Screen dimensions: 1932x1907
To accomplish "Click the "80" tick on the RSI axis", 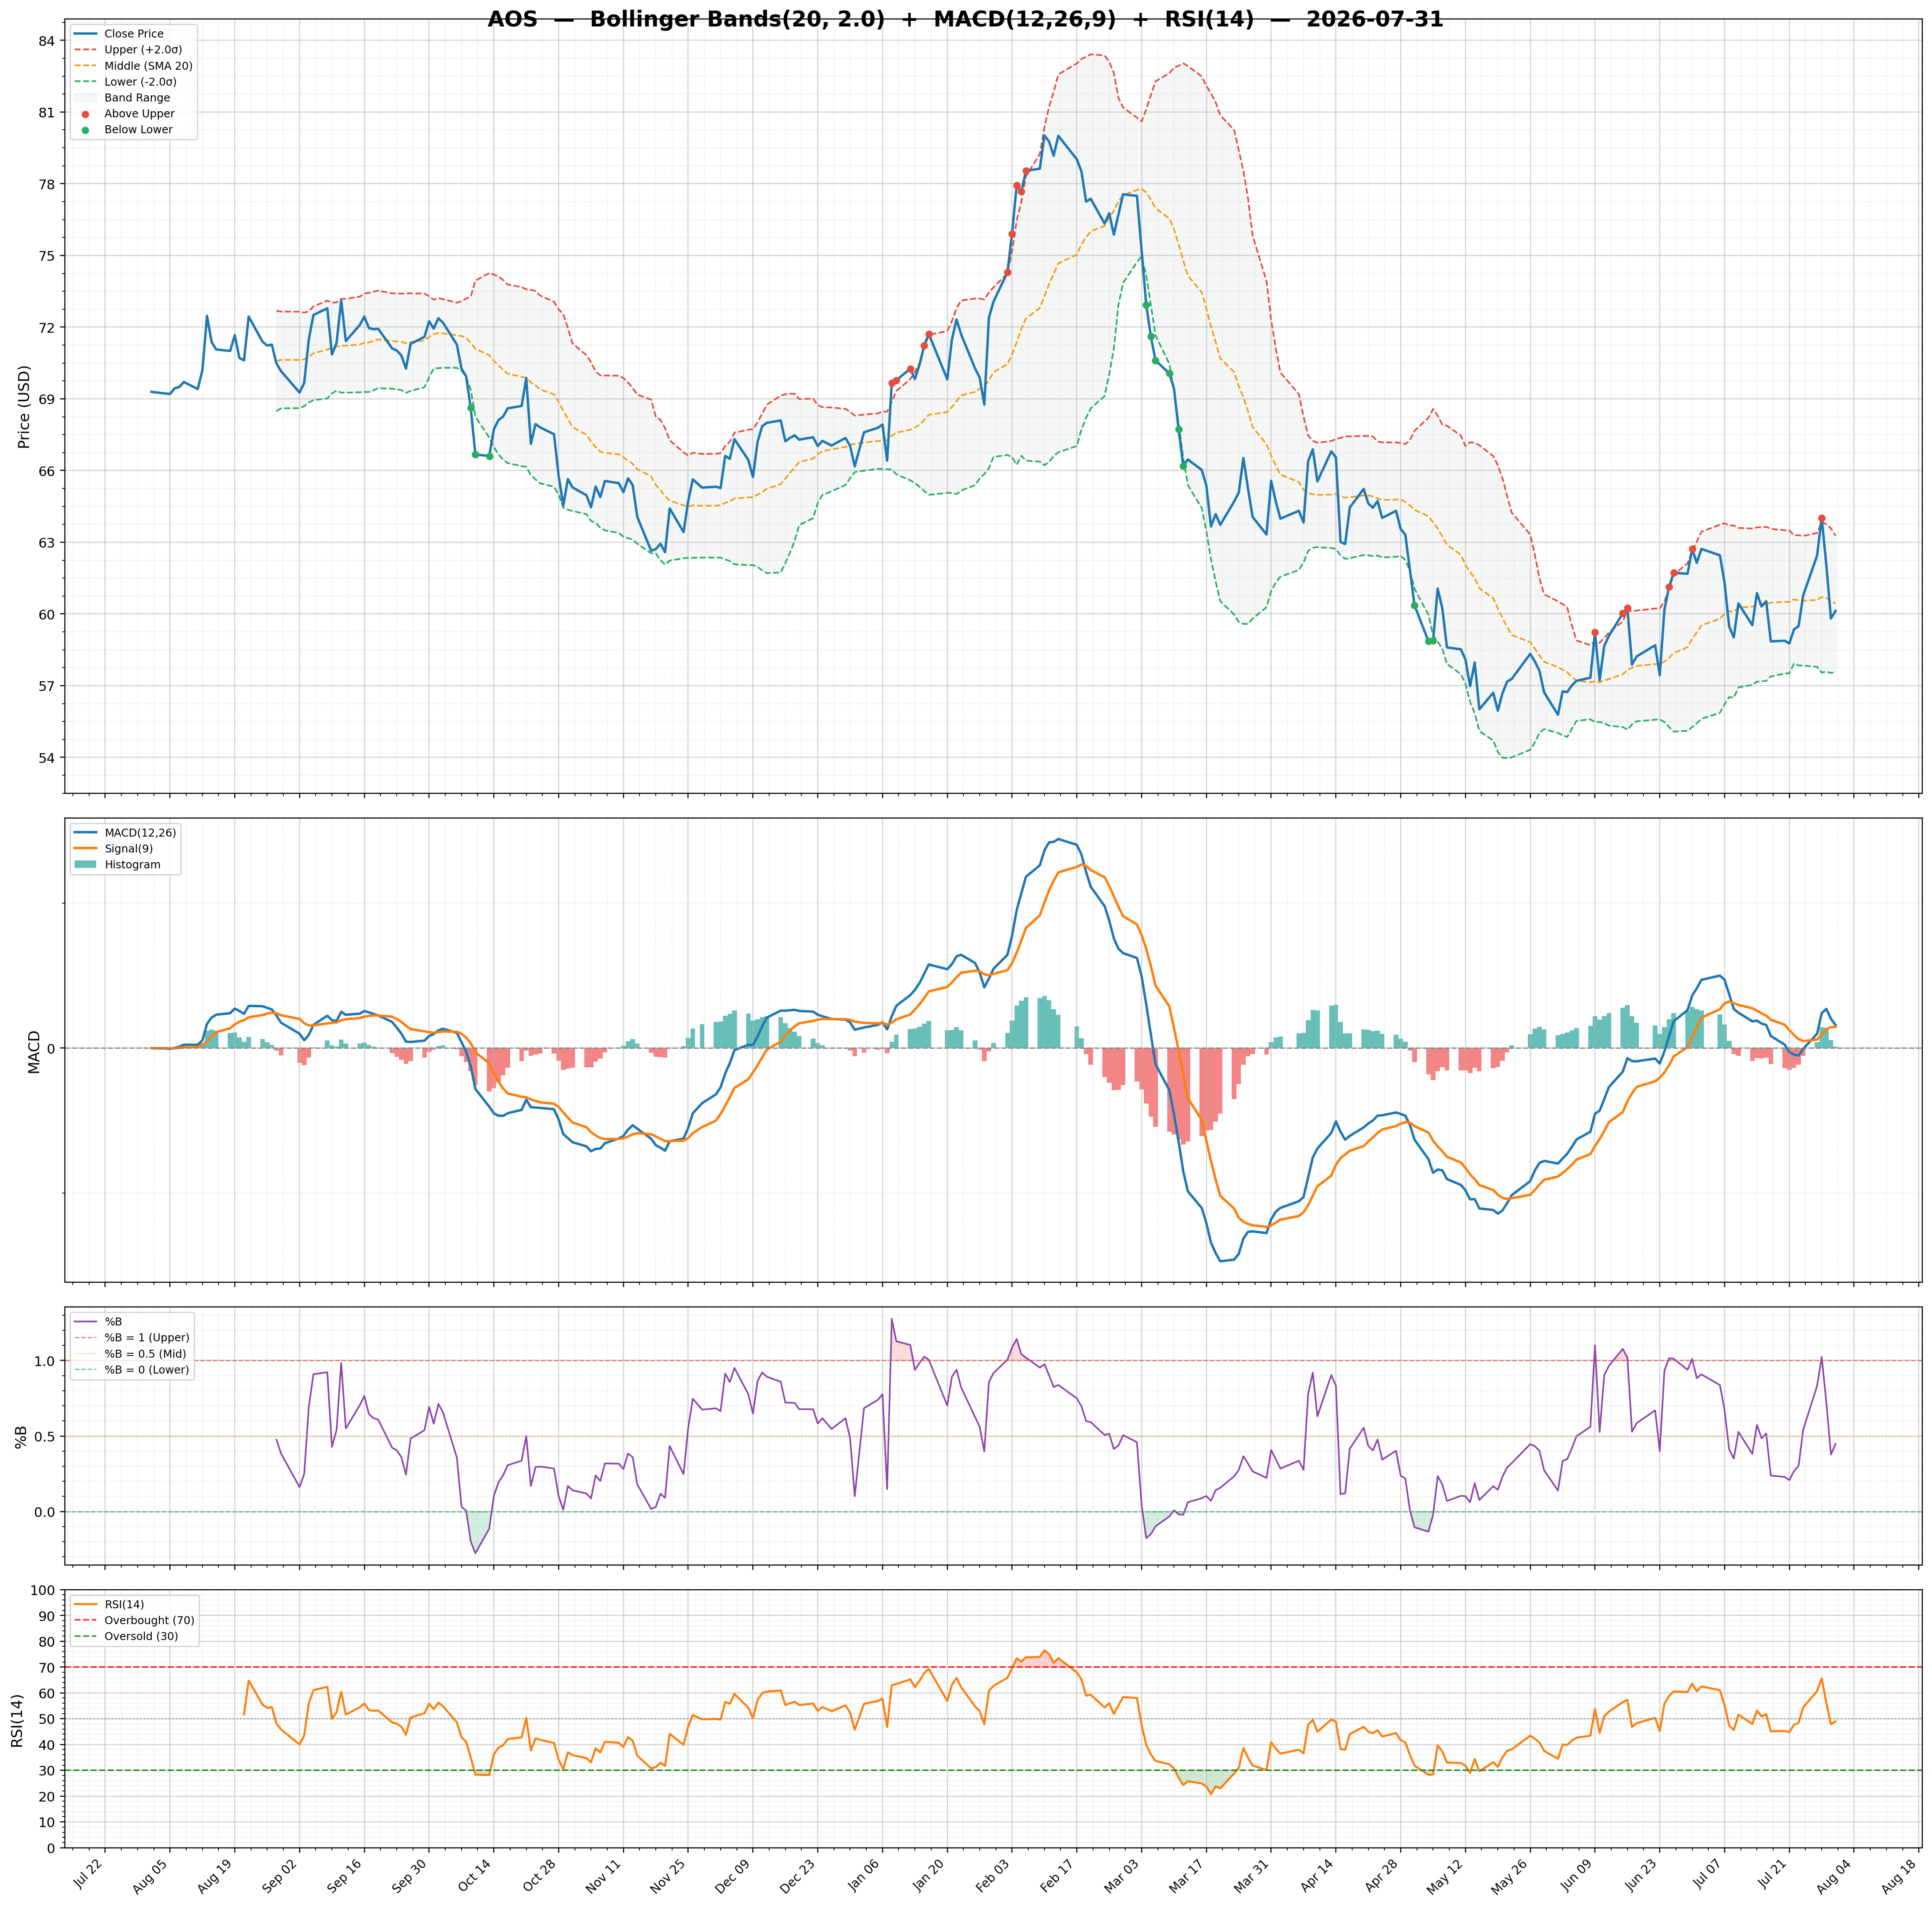I will pyautogui.click(x=48, y=1642).
